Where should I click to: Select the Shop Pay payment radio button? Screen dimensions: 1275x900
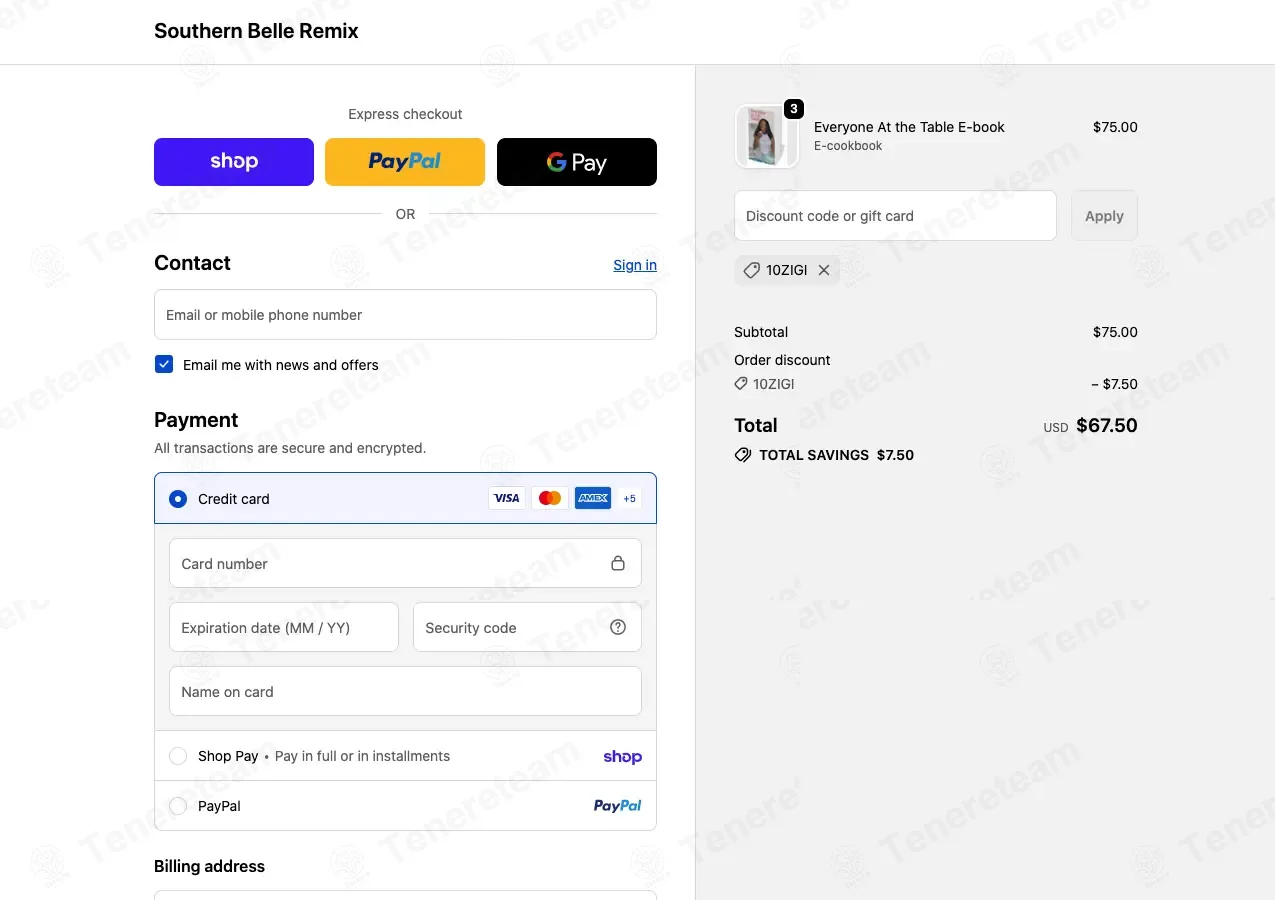tap(178, 756)
